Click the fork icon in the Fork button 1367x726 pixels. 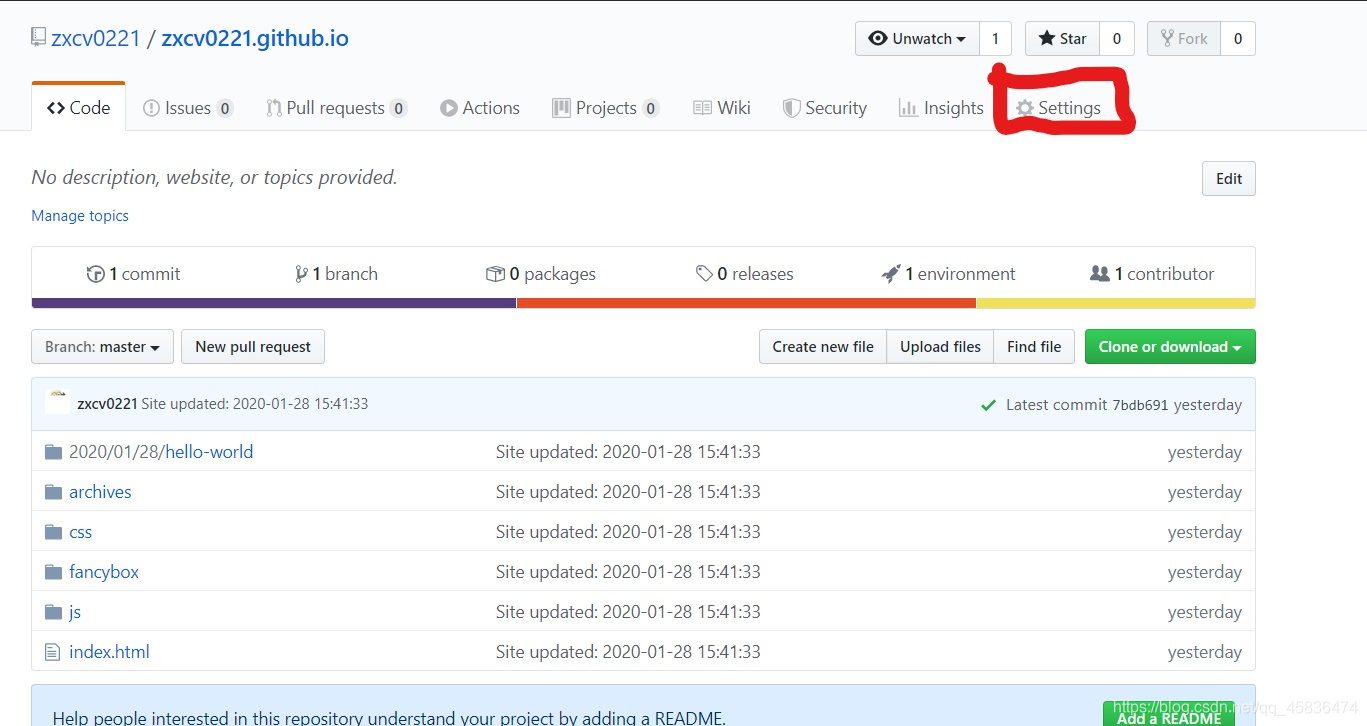1167,38
